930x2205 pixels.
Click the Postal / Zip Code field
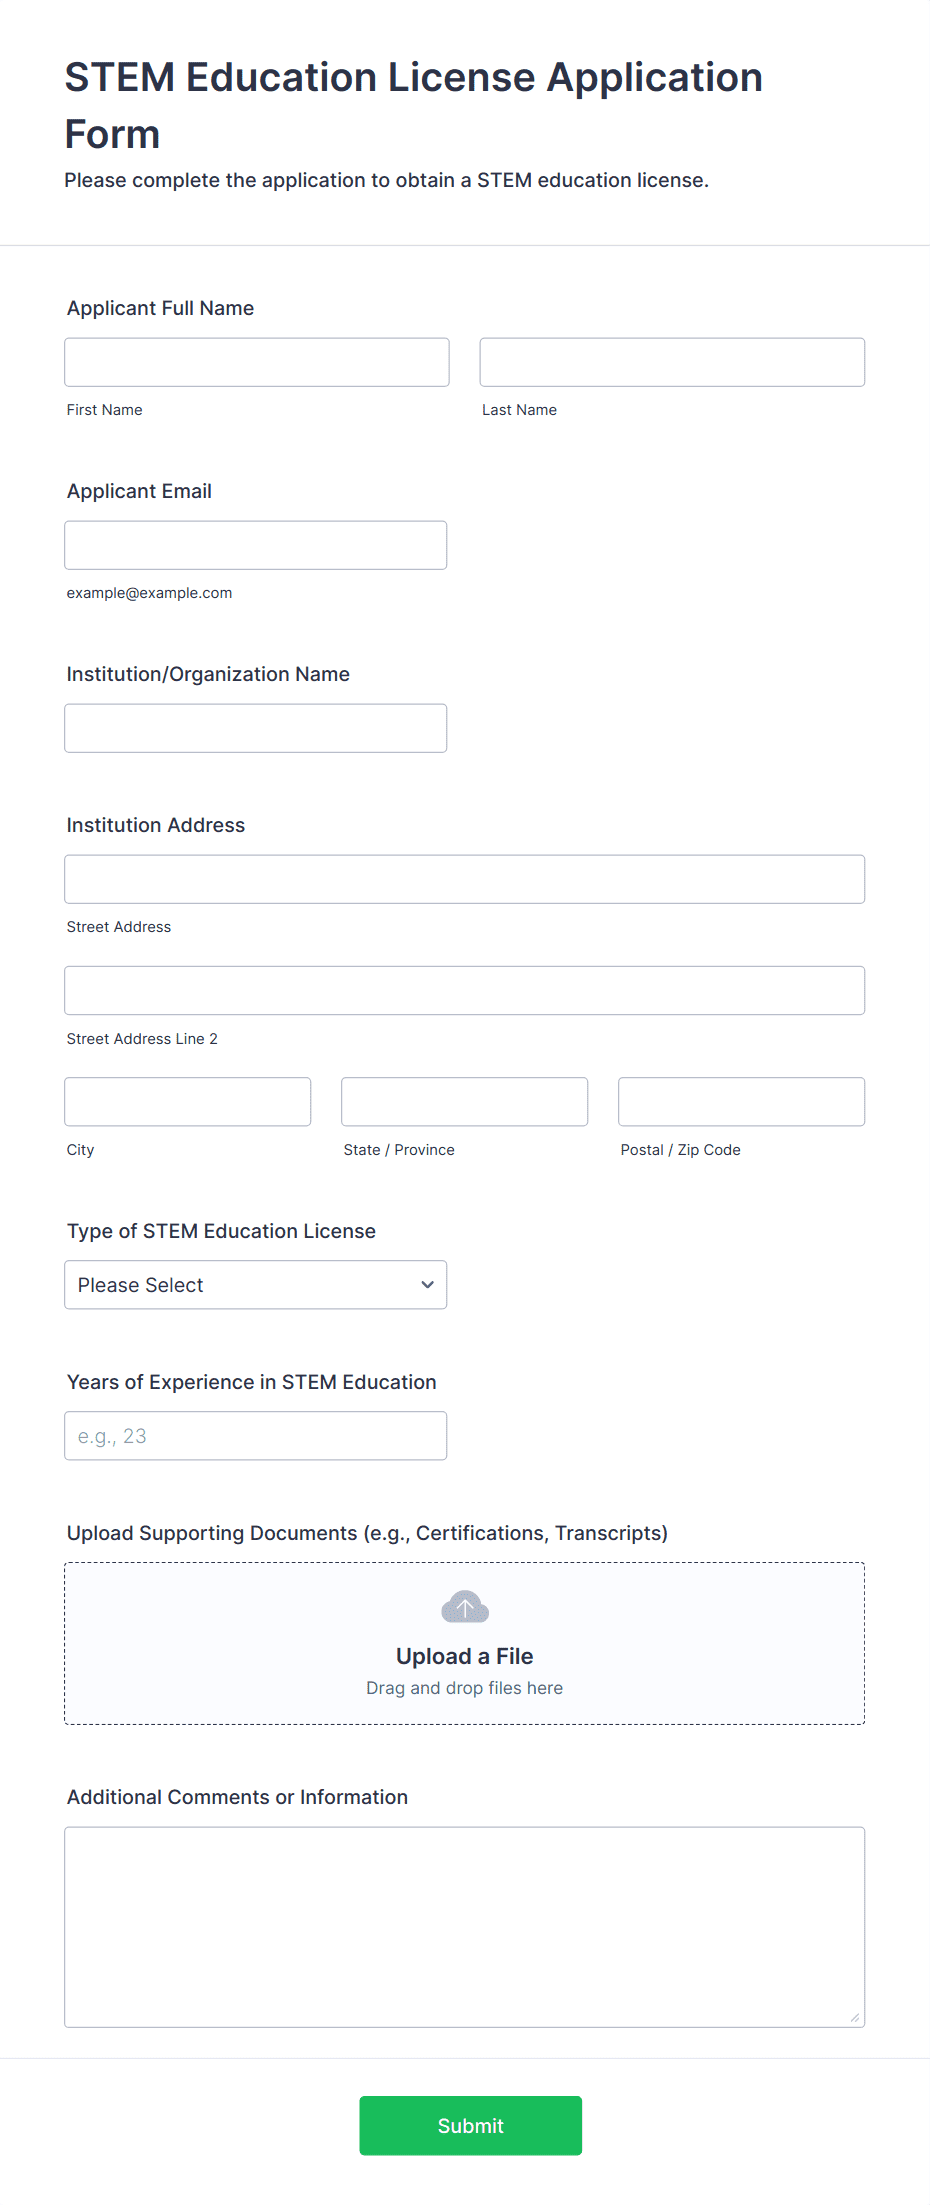(742, 1102)
